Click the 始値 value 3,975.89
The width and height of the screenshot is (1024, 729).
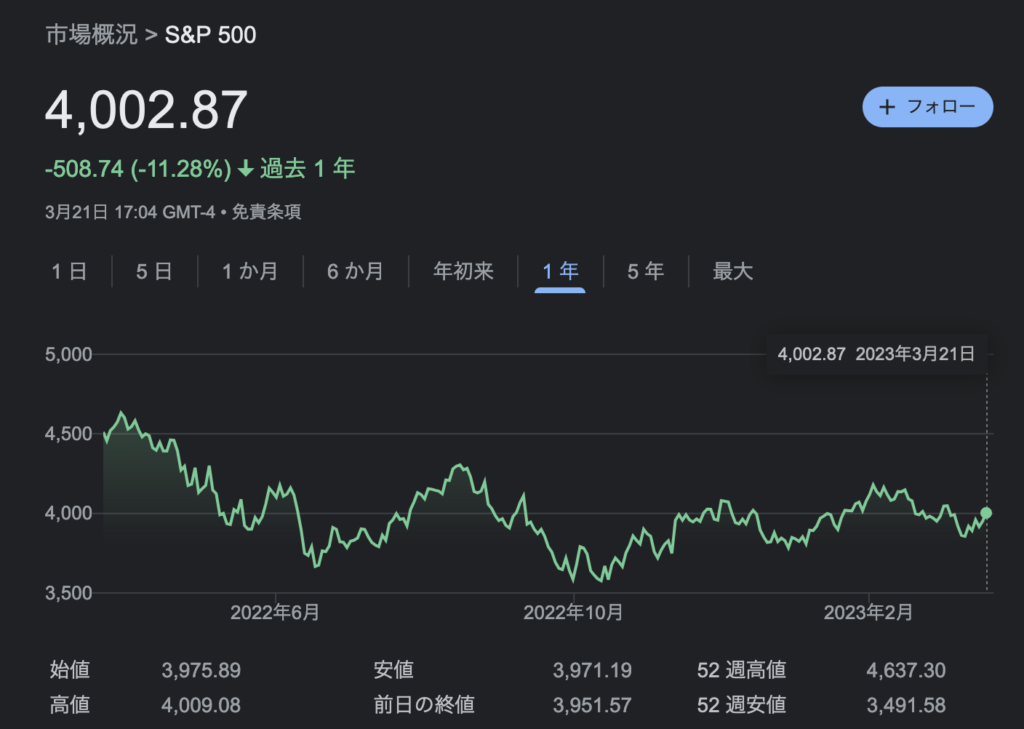pos(201,670)
